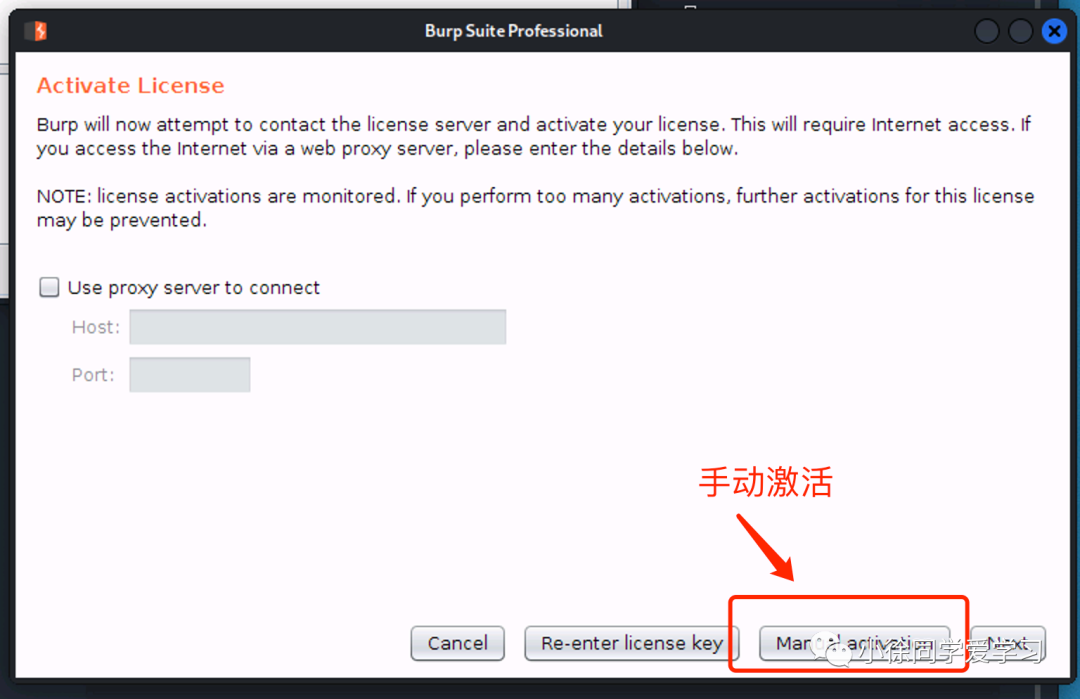
Task: Minimize the Burp Suite window
Action: (987, 31)
